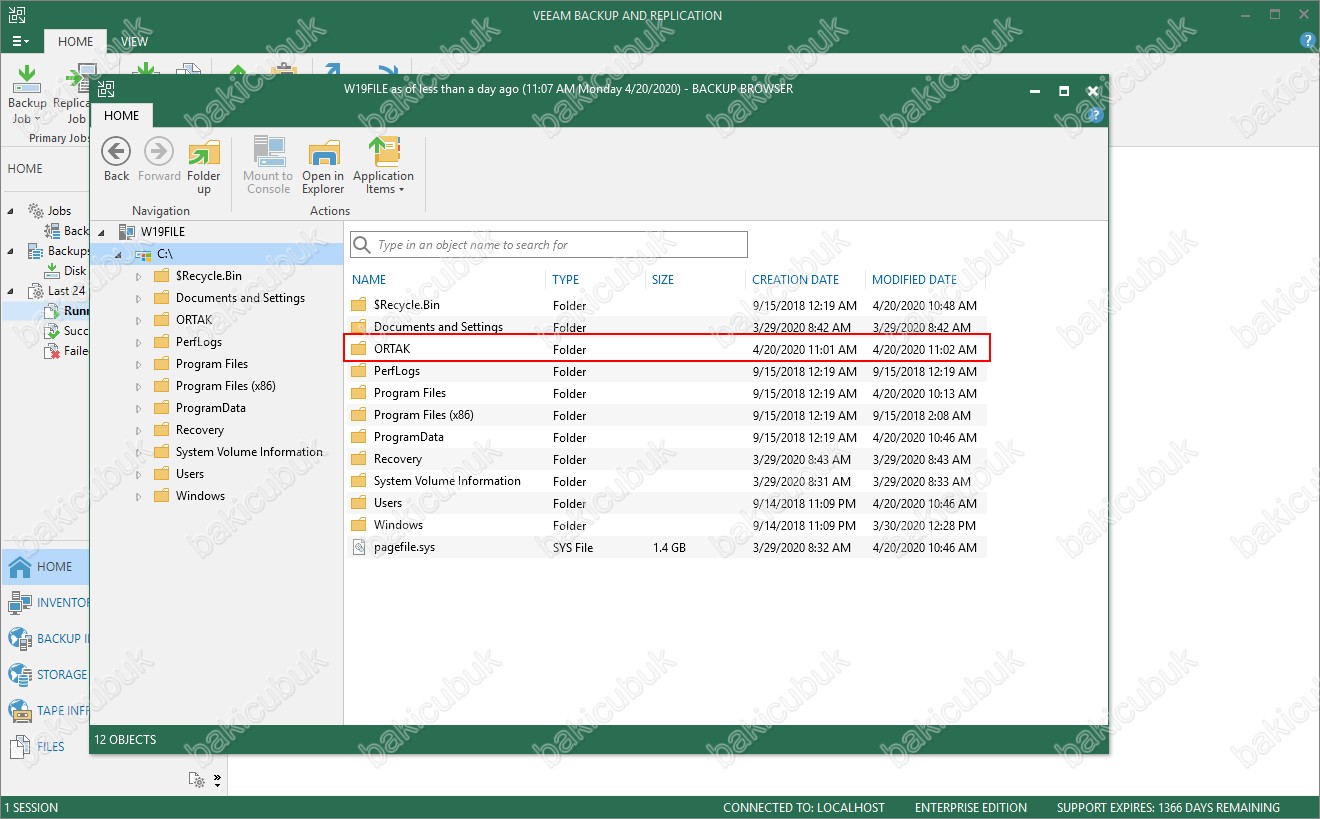Screen dimensions: 1320x819
Task: Click CONNECTED TO: LOCALHOST in status bar
Action: (x=804, y=808)
